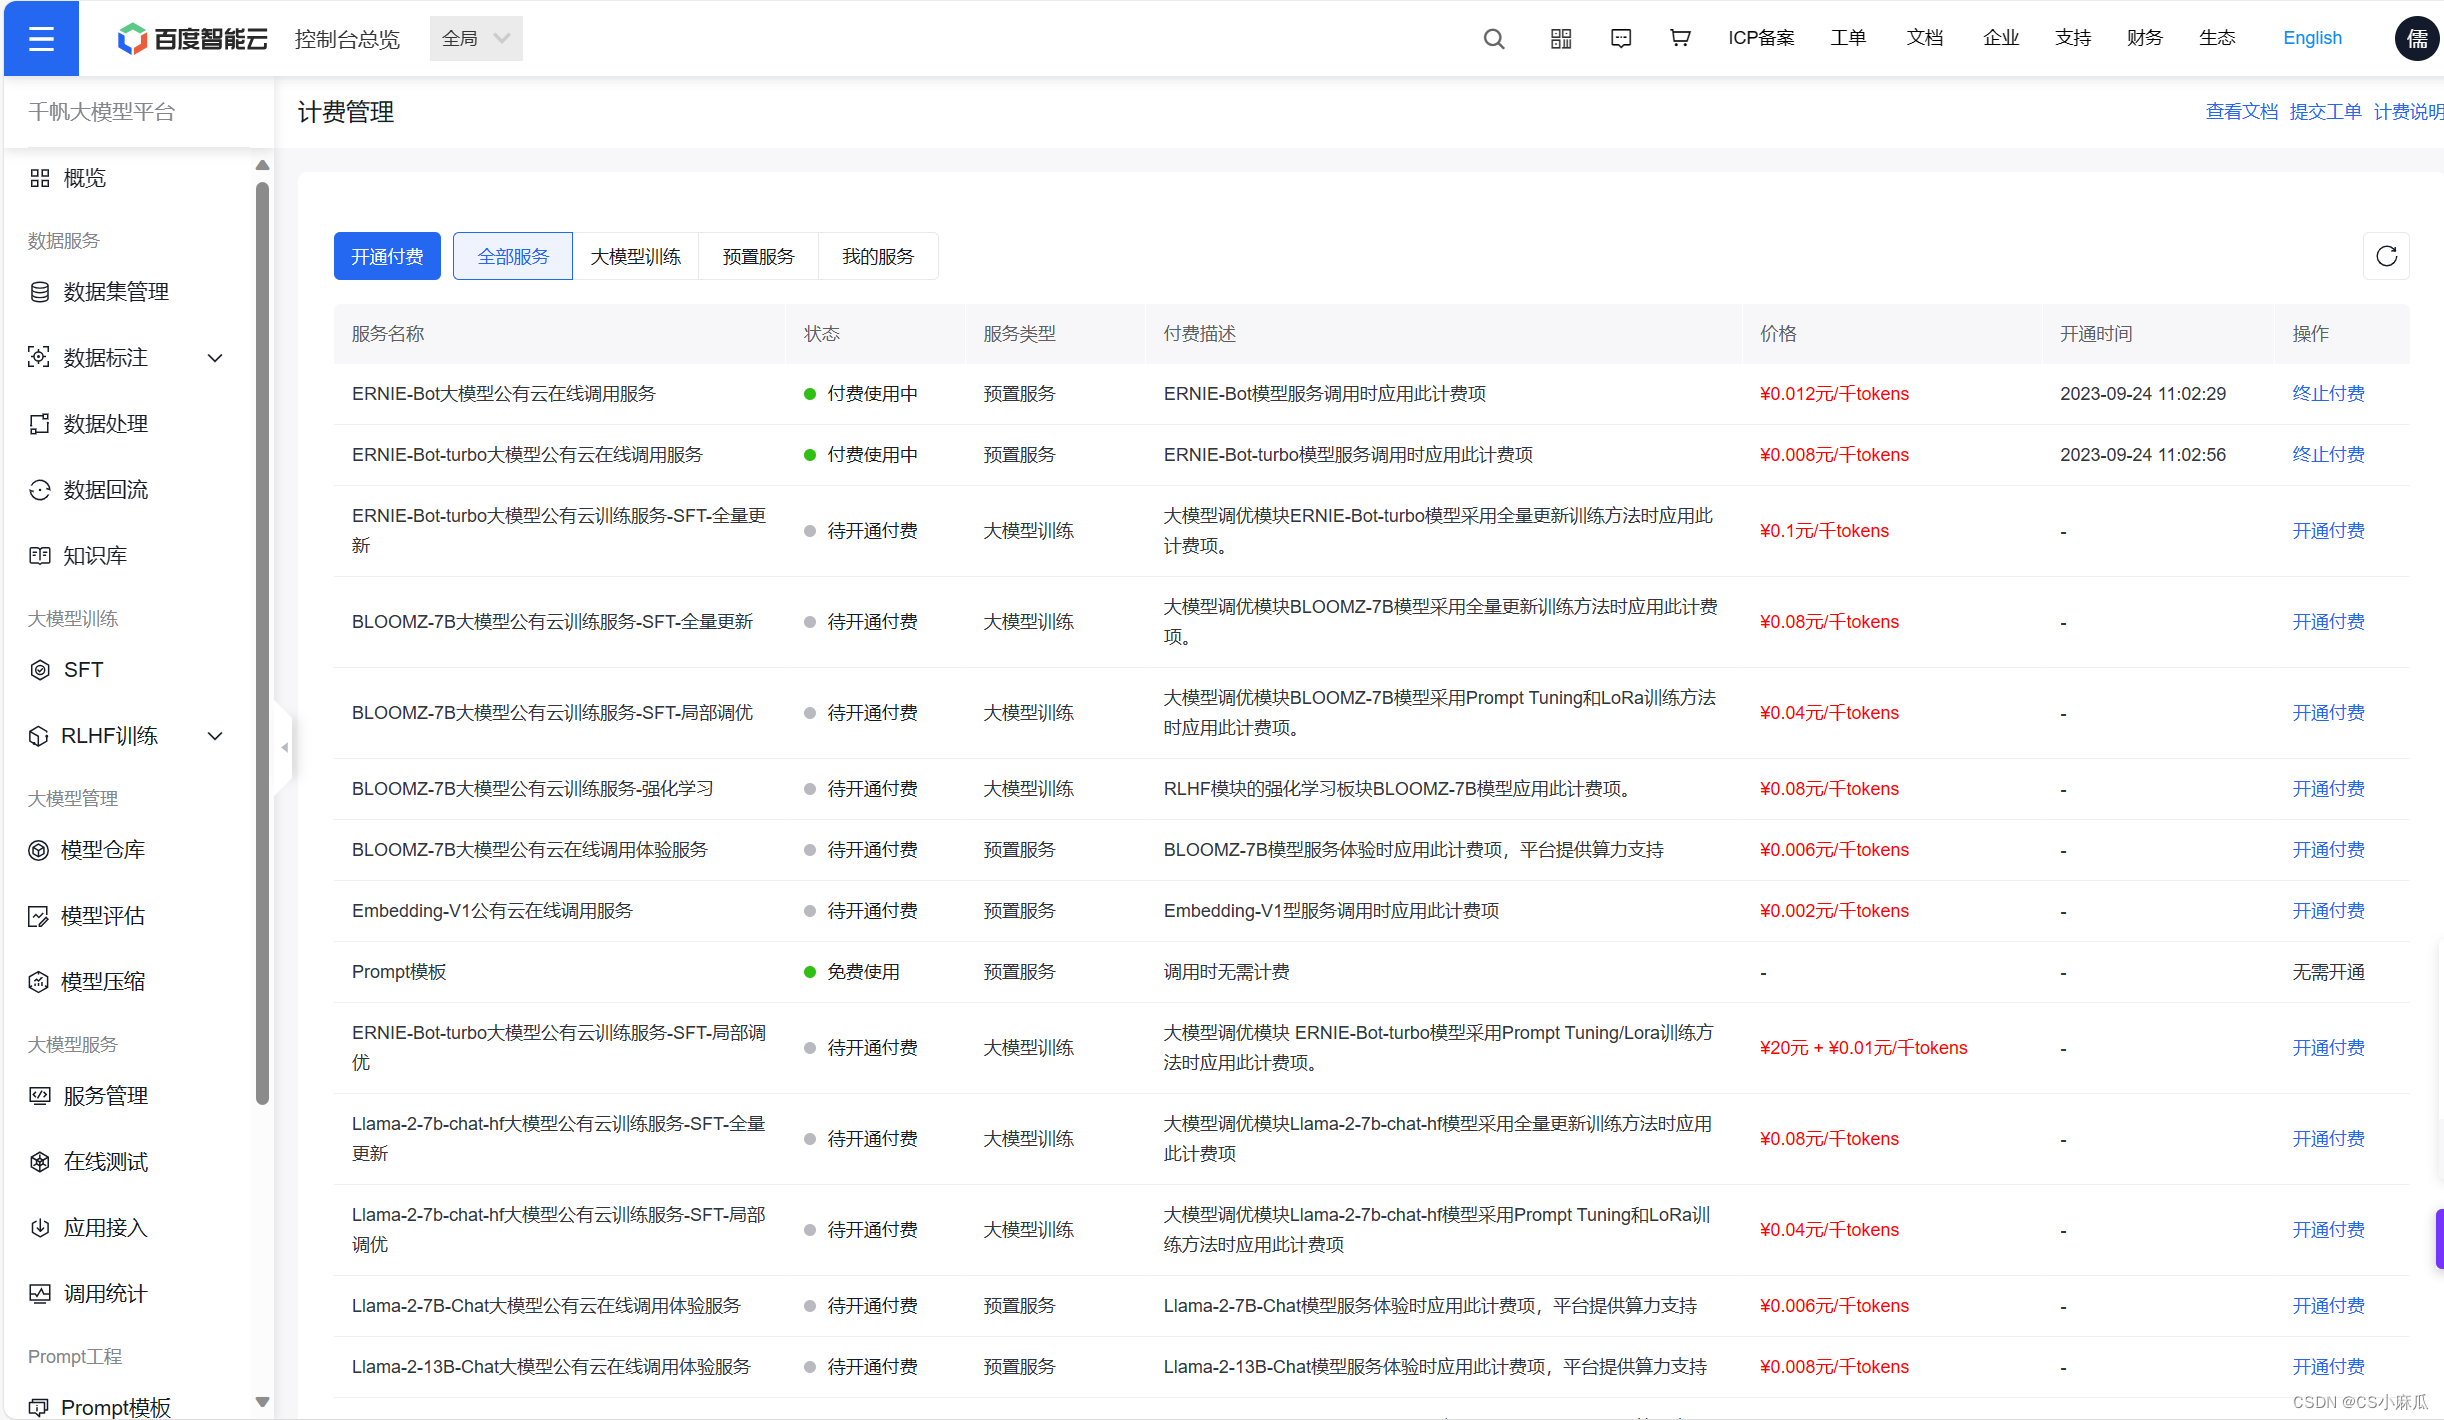Click the sidebar scroll-up arrow

[x=262, y=165]
